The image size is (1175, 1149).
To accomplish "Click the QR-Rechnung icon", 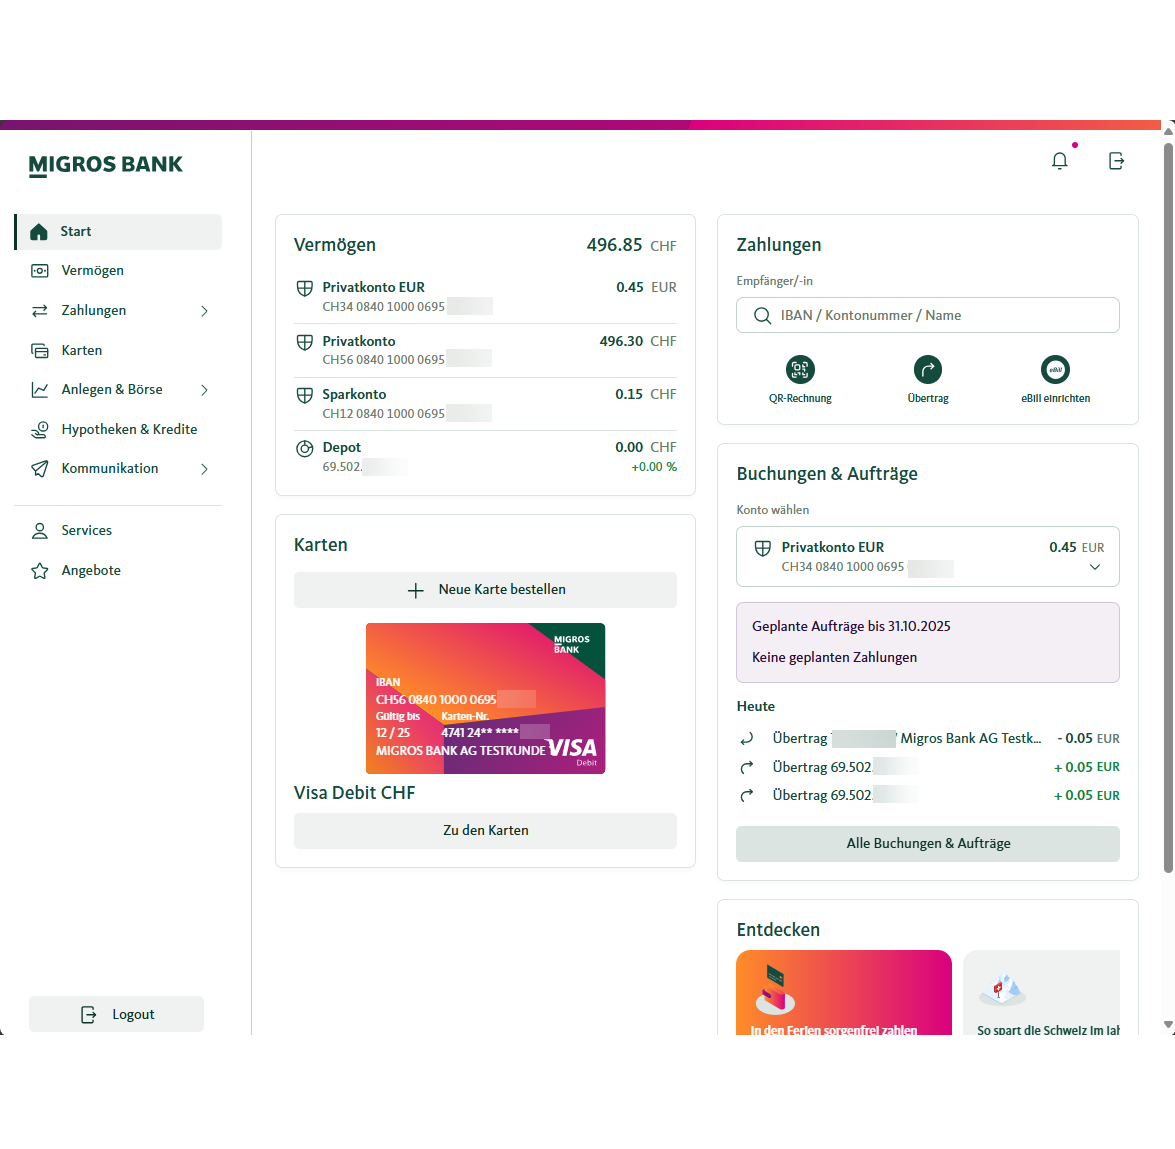I will (x=800, y=370).
